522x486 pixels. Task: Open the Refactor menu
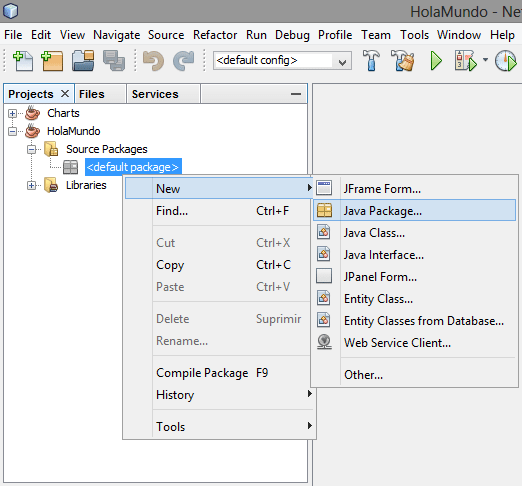pos(215,35)
